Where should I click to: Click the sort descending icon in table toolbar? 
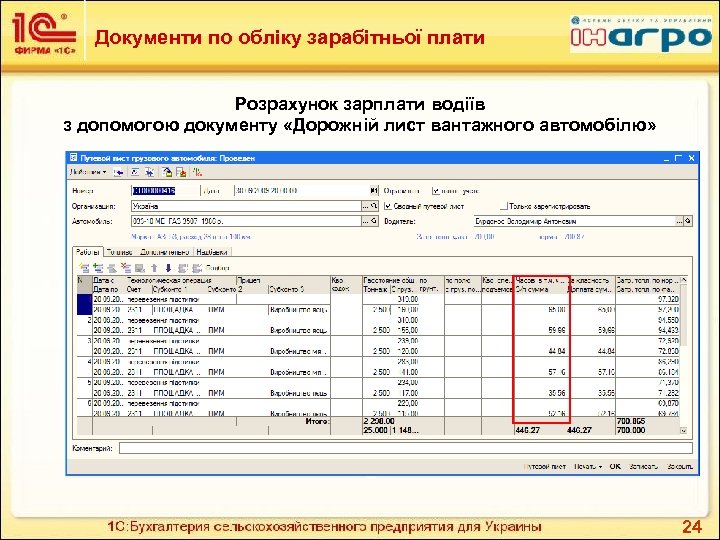[197, 268]
